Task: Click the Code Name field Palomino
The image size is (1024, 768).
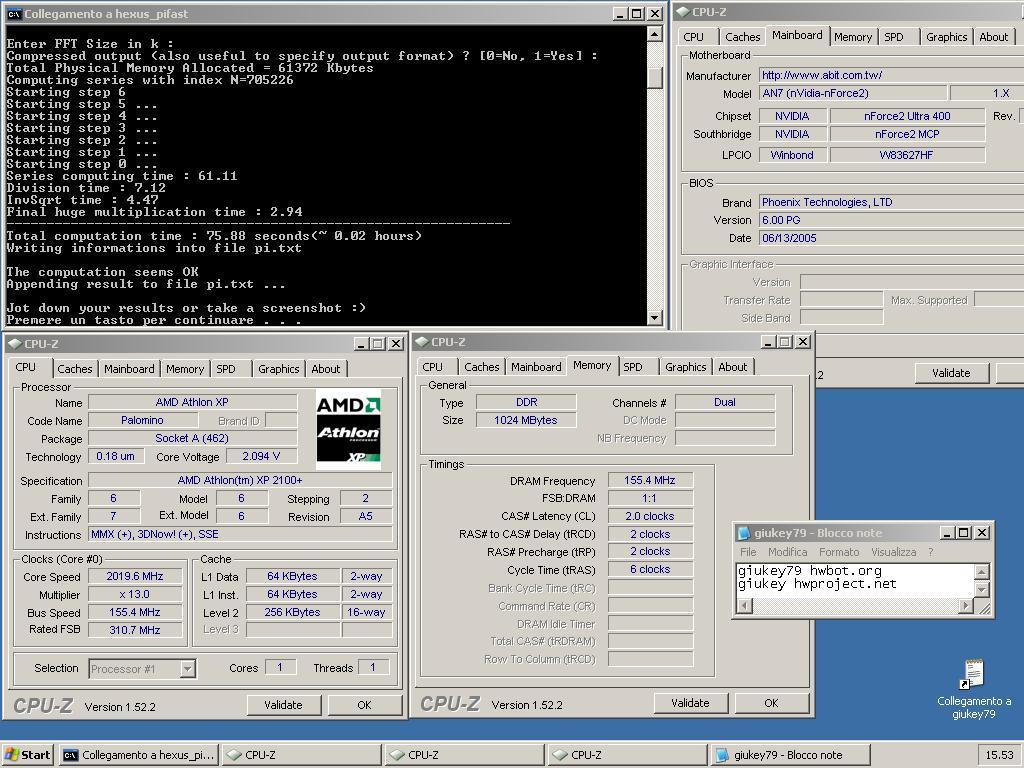Action: (x=142, y=421)
